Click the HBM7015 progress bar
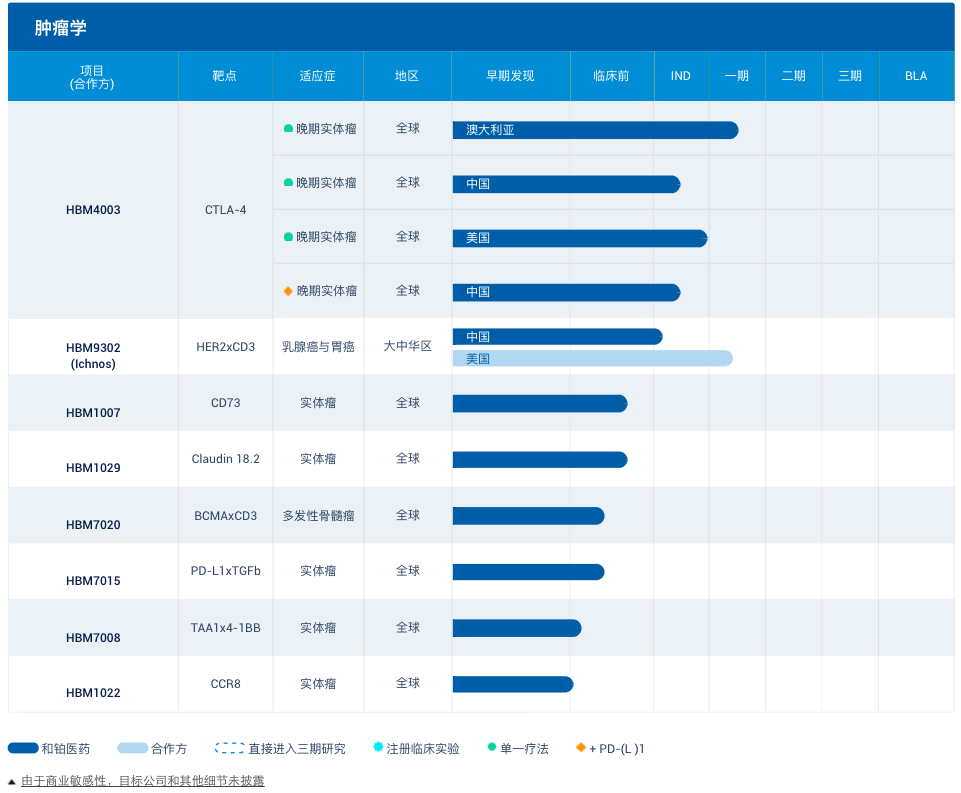Viewport: 961px width, 793px height. click(528, 572)
